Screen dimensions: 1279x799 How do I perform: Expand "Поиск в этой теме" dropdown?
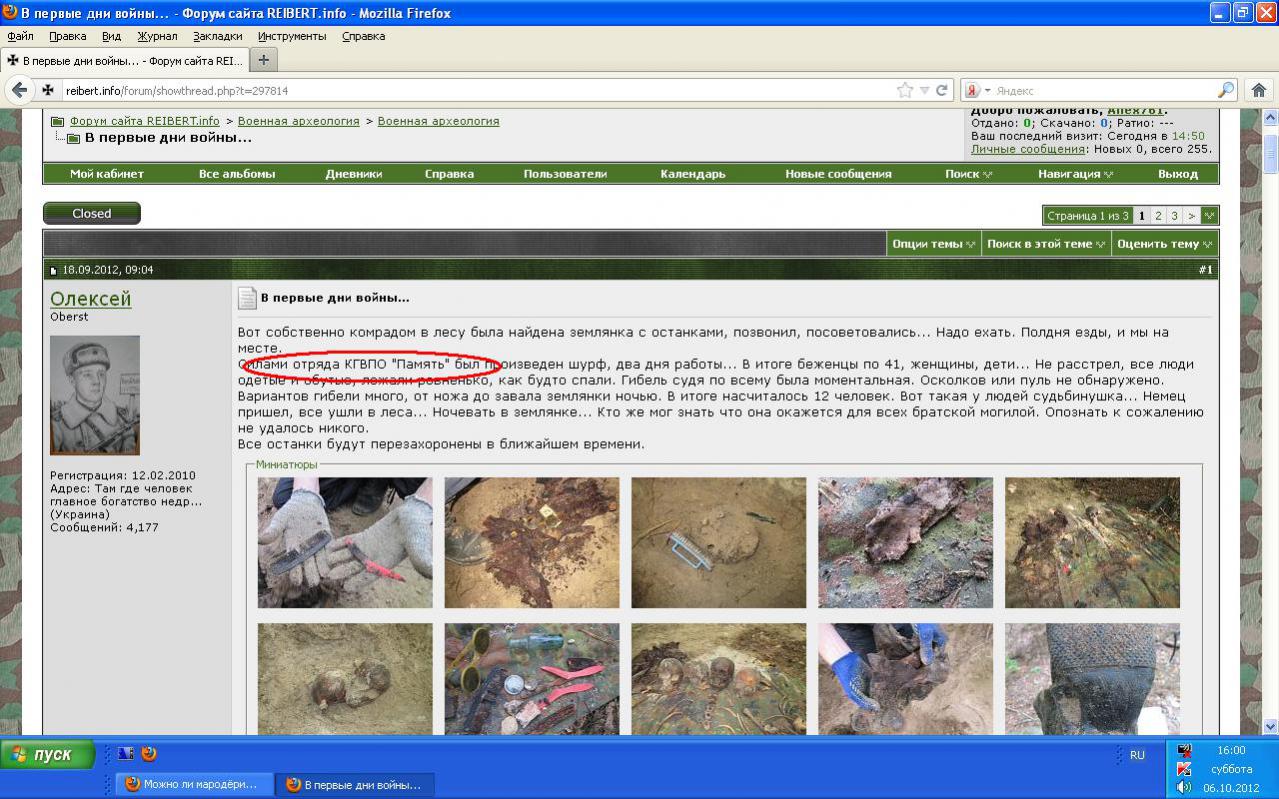point(1045,244)
